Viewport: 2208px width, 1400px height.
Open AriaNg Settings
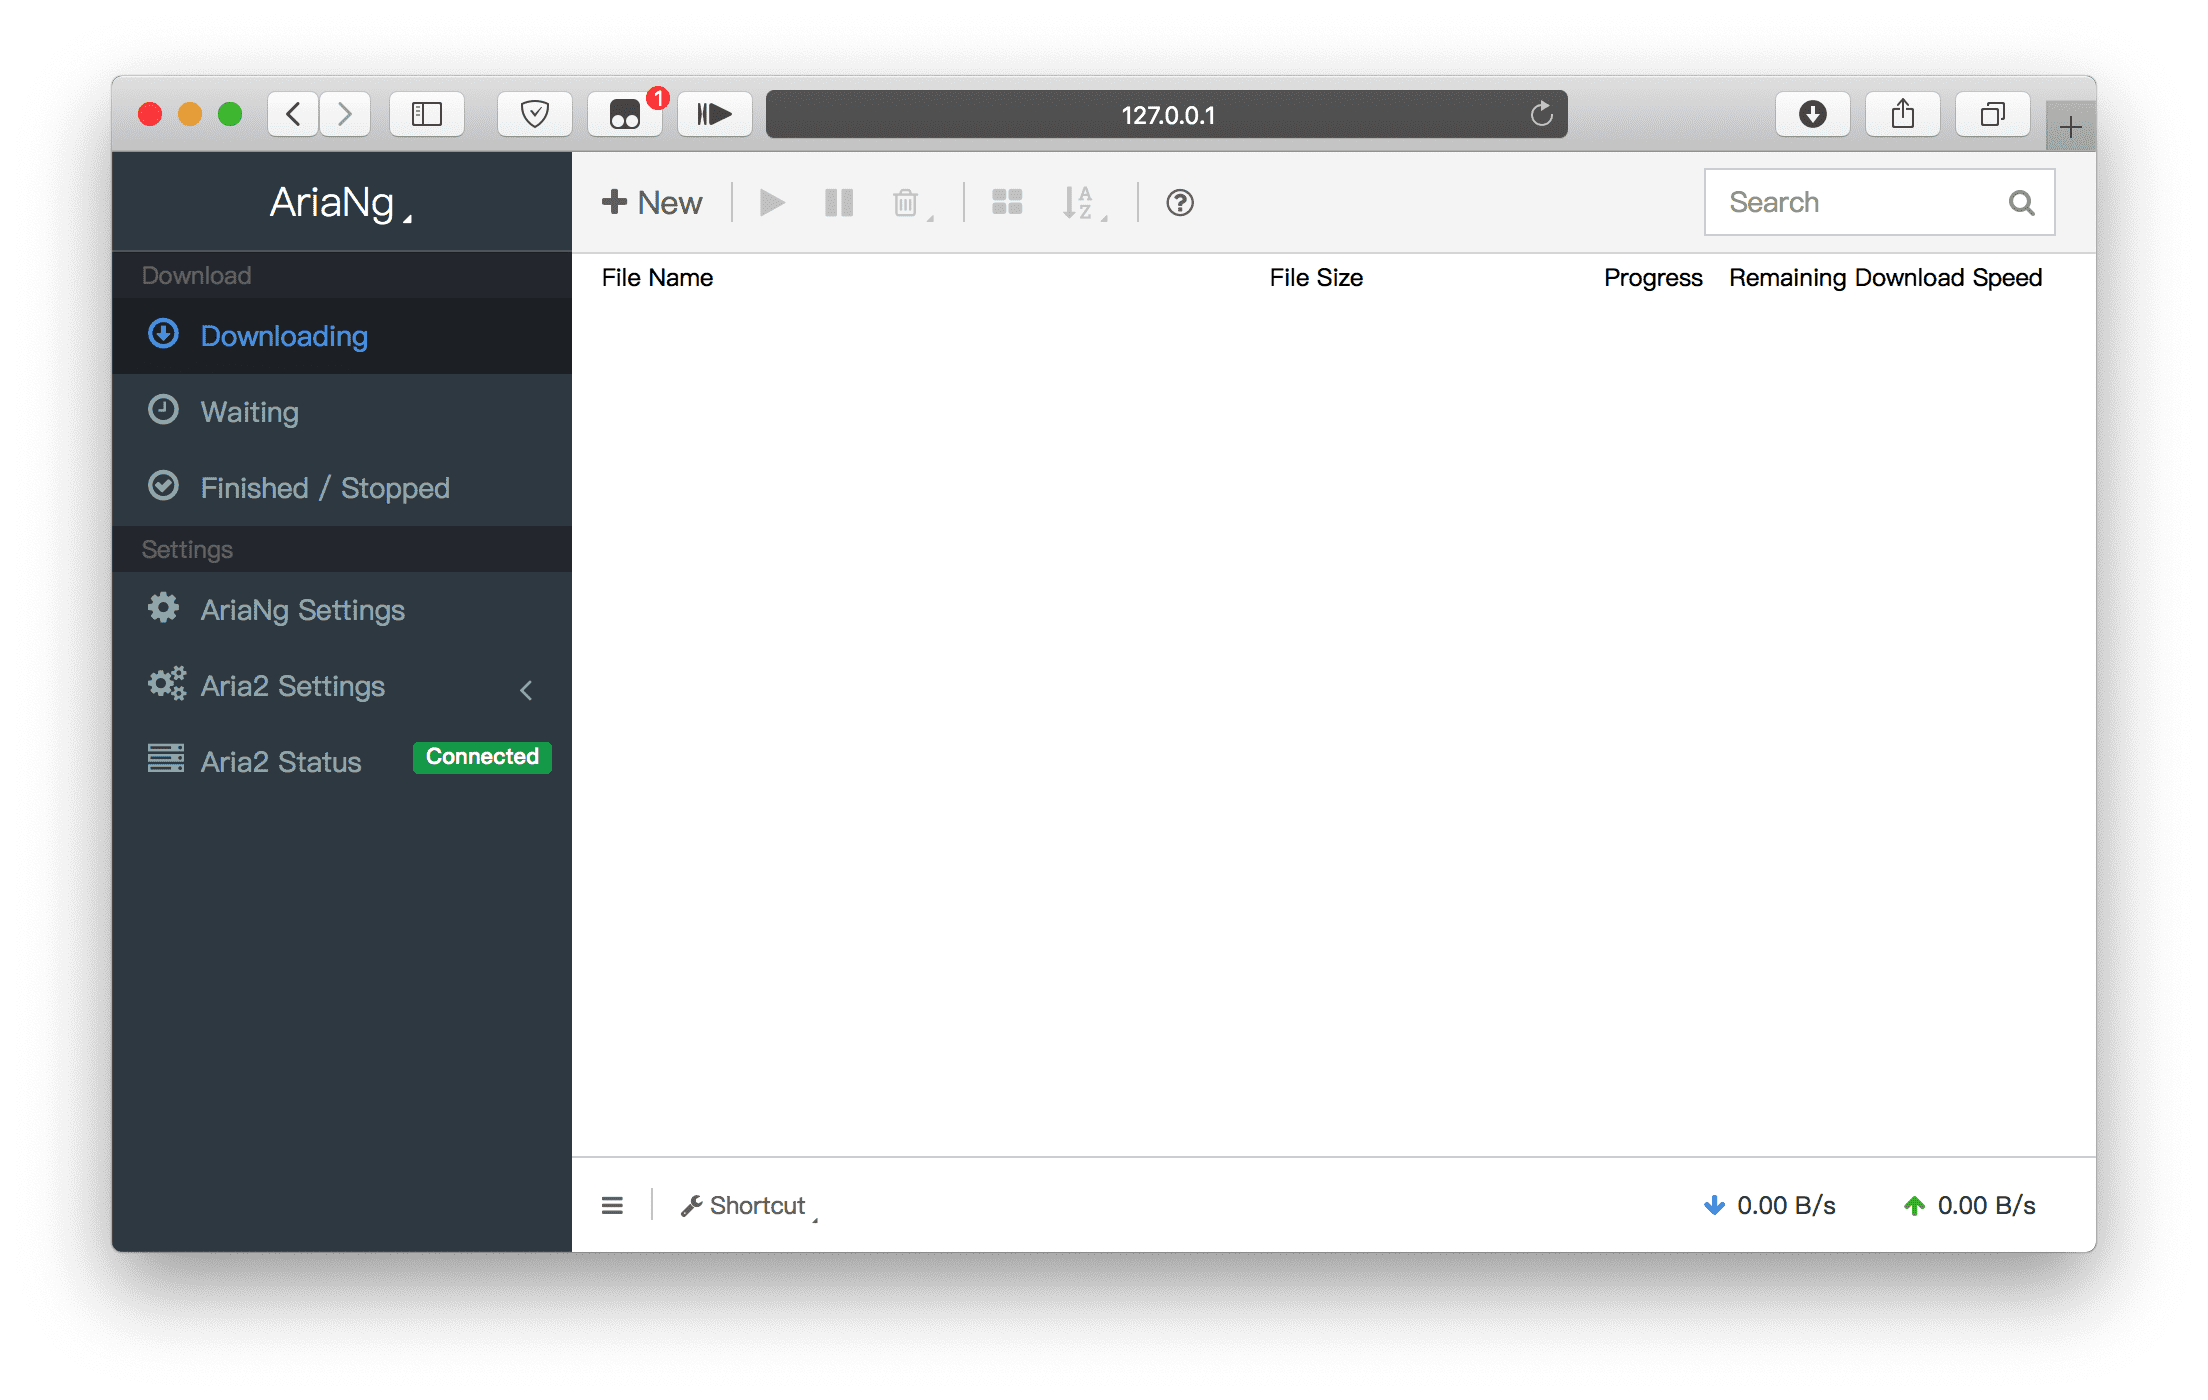[x=303, y=609]
